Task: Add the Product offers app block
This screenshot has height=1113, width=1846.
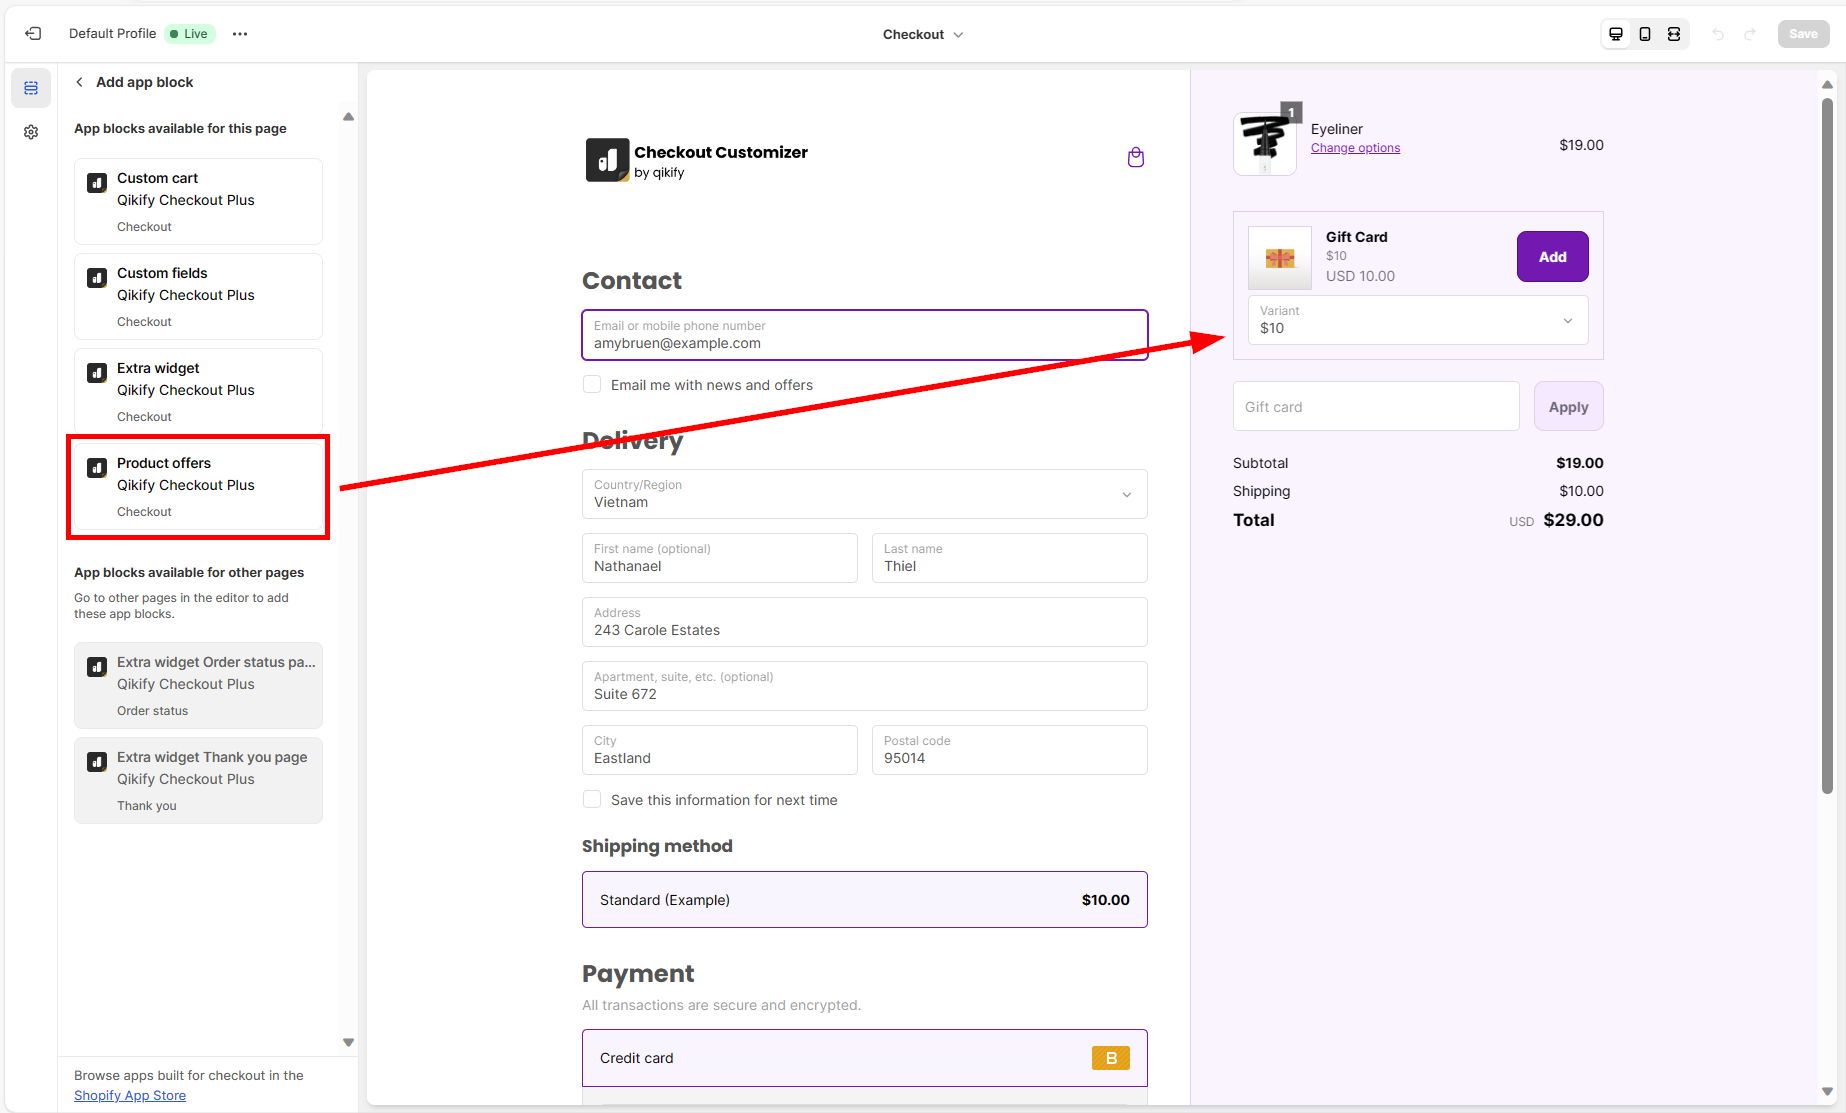Action: pos(198,486)
